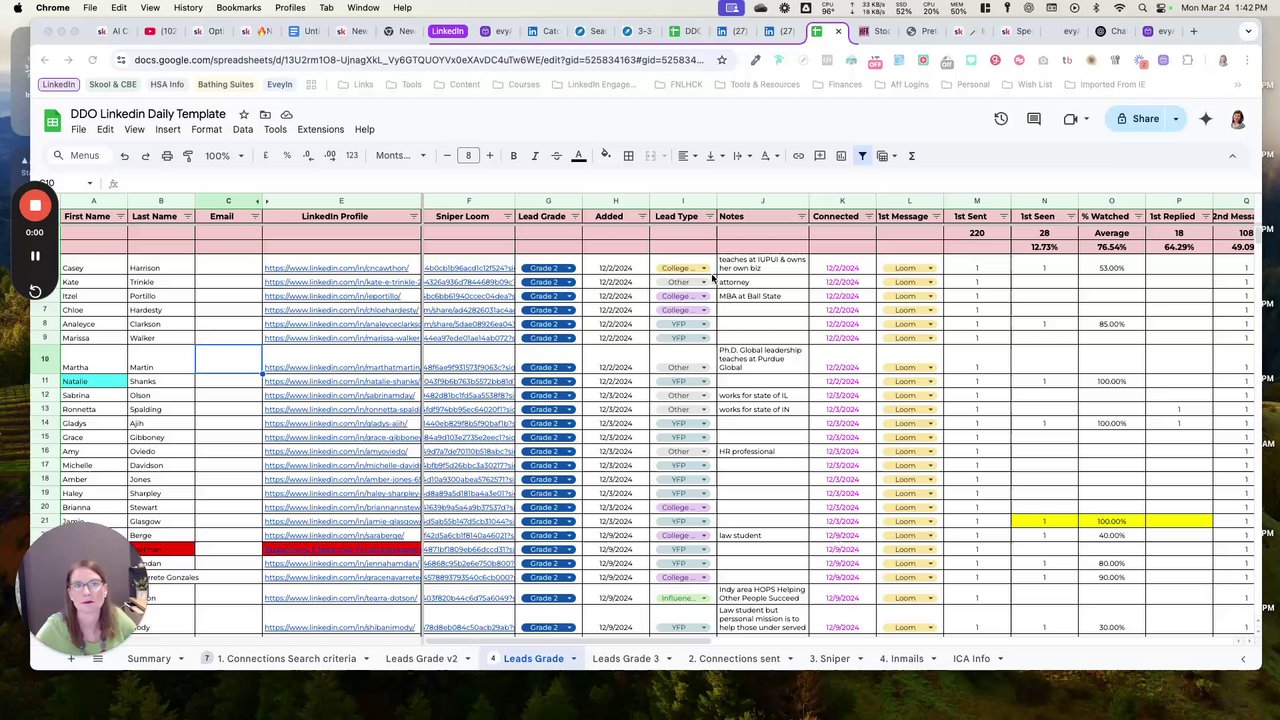Screen dimensions: 1280x720
Task: Switch to the Leads Grade v2 sheet tab
Action: [x=421, y=659]
